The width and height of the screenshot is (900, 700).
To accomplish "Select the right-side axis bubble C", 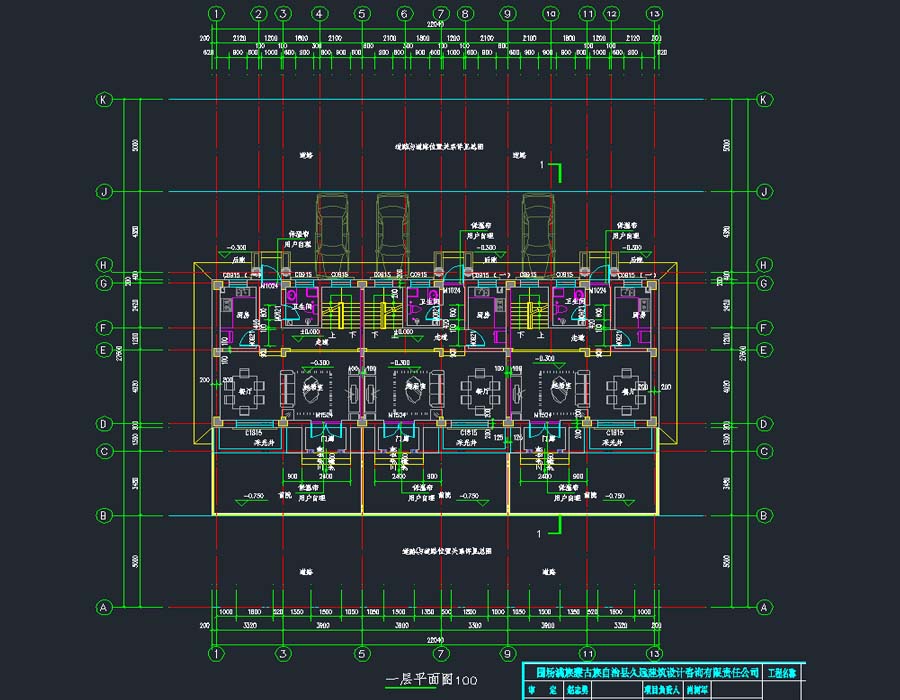I will (763, 452).
